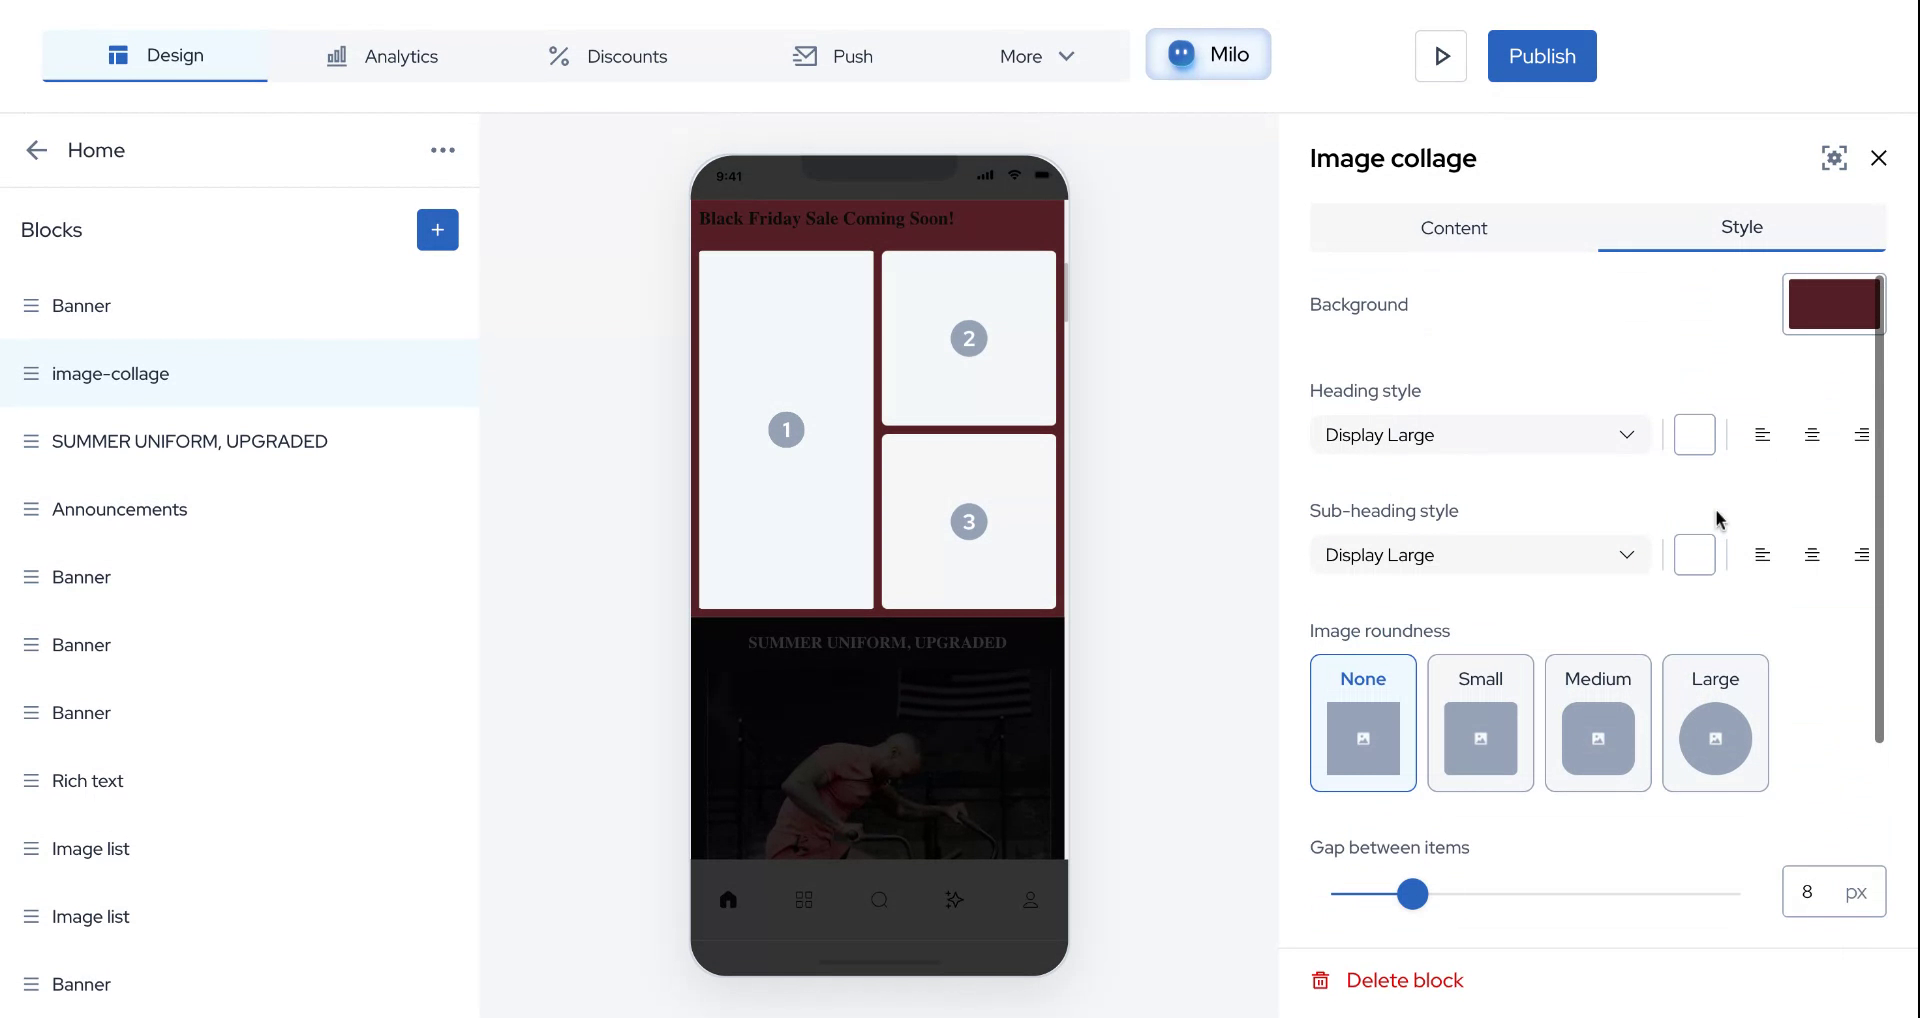Center-align the sub-heading style
This screenshot has height=1018, width=1920.
coord(1811,555)
